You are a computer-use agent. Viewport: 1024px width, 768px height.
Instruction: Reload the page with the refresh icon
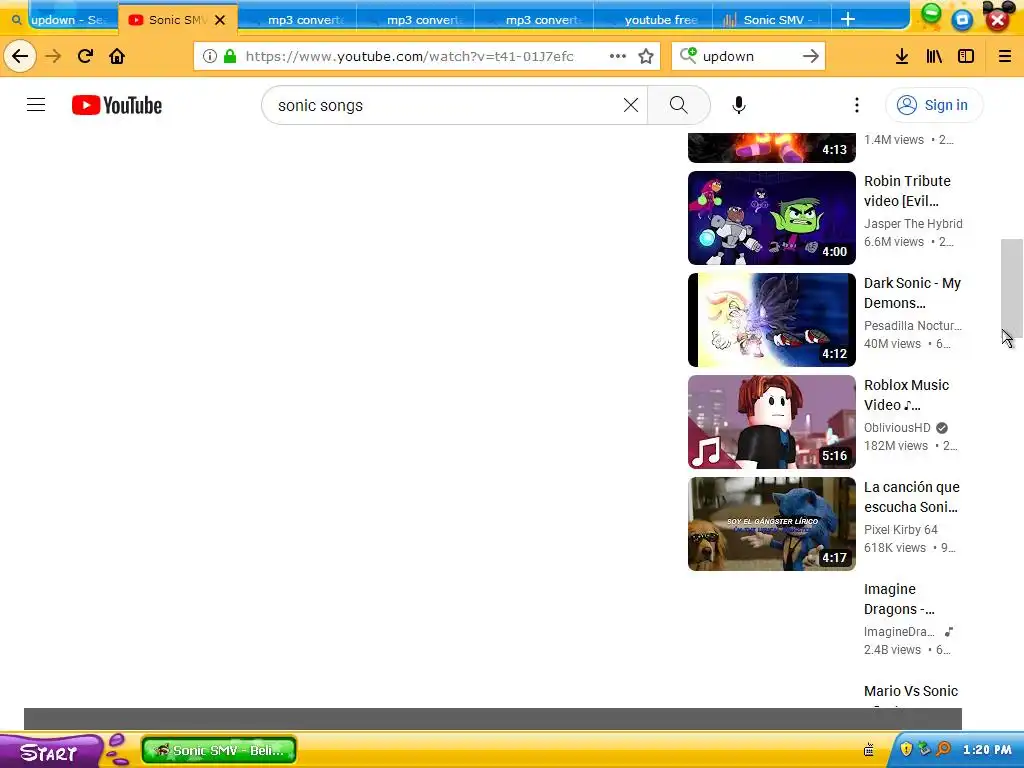tap(85, 56)
